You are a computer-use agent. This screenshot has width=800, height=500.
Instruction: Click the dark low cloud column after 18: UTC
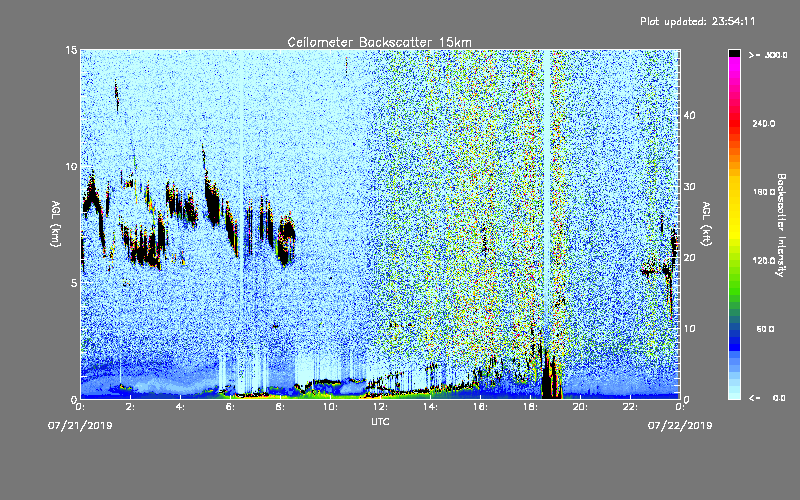pyautogui.click(x=551, y=375)
